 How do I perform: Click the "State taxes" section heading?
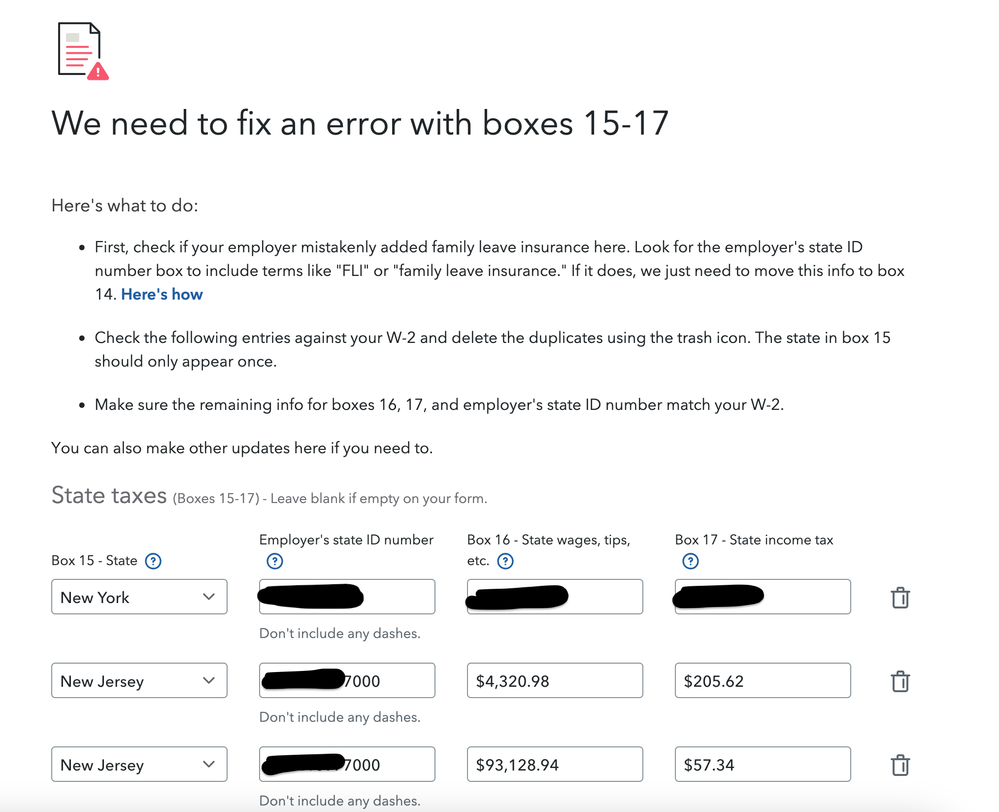(x=109, y=495)
